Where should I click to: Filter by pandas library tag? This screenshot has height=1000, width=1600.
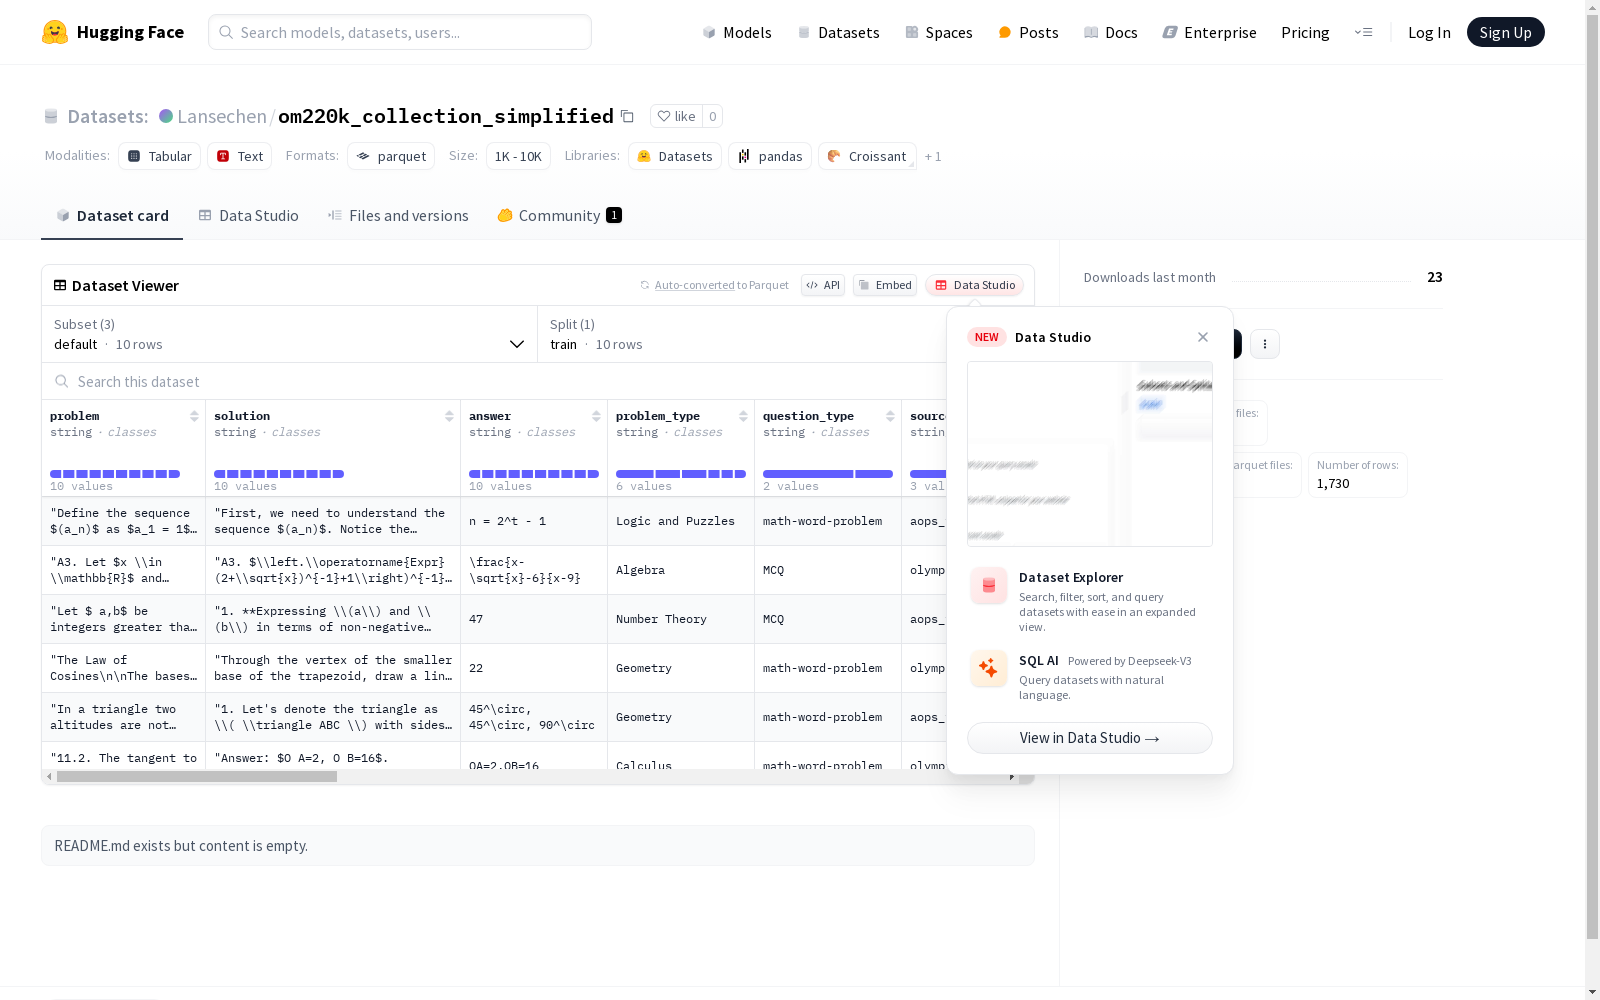point(770,156)
